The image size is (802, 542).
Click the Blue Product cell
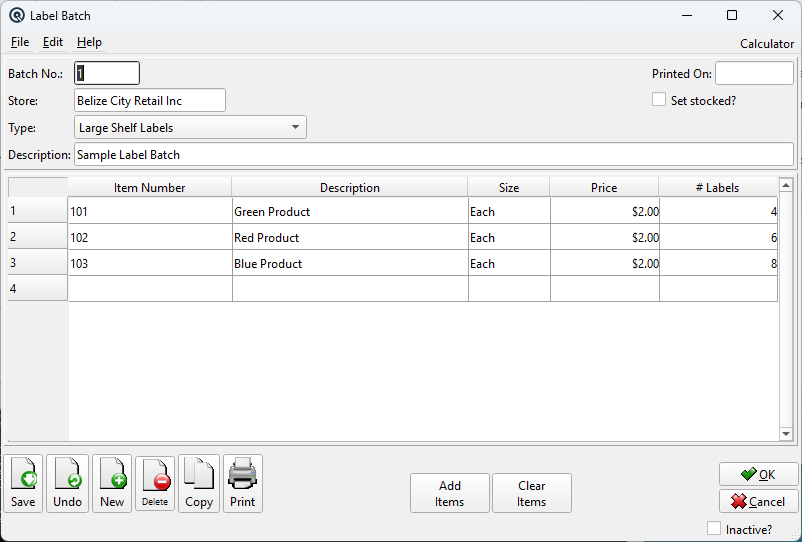350,263
